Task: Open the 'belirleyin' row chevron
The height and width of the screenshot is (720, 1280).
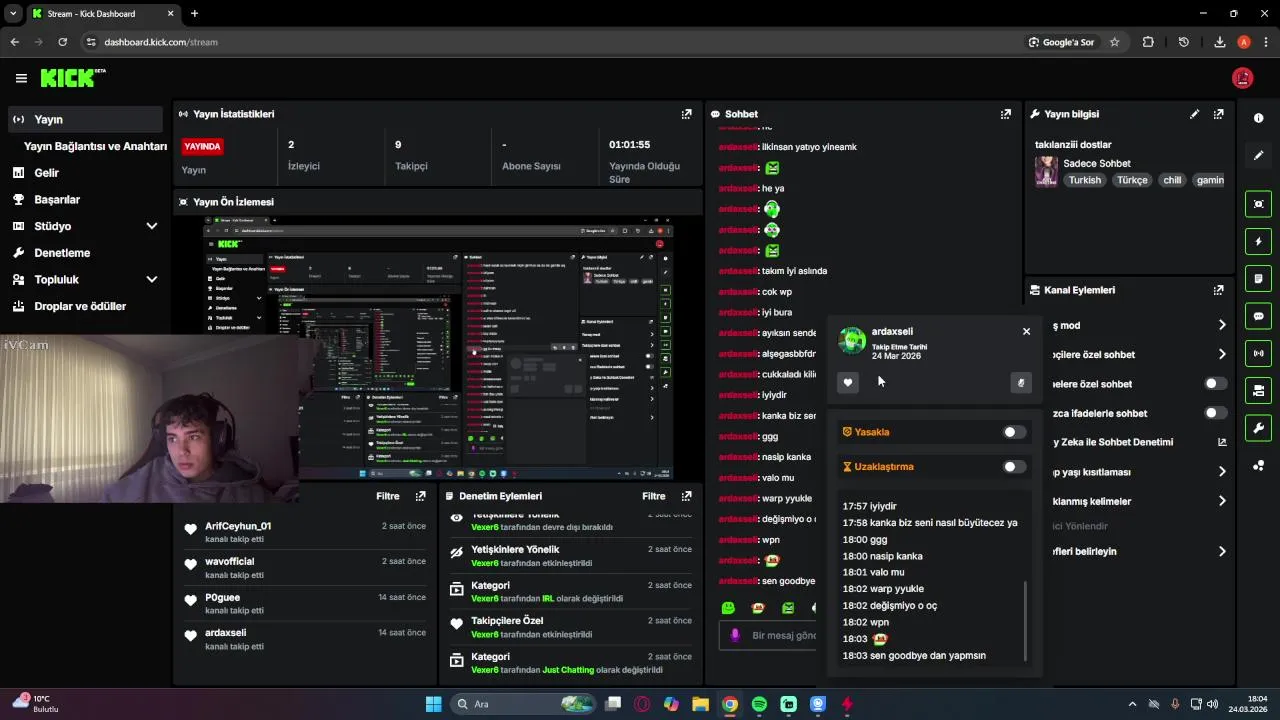Action: click(x=1222, y=551)
